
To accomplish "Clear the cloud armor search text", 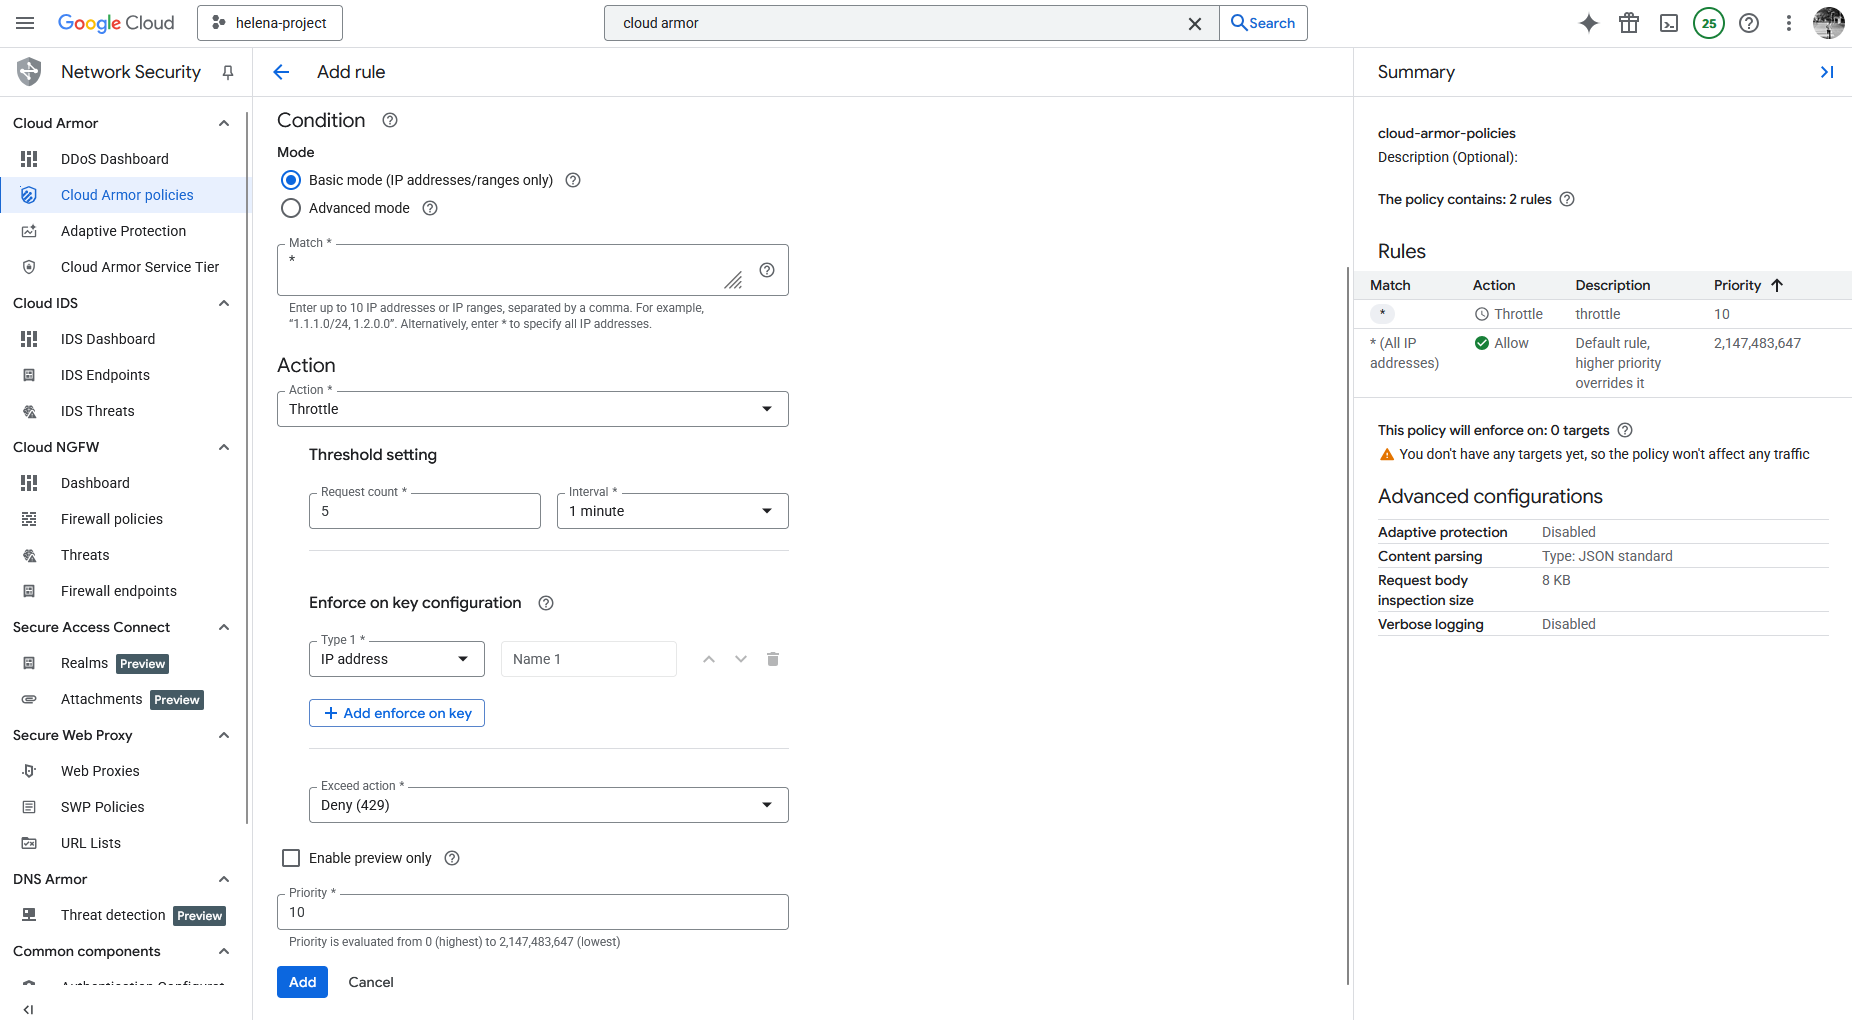I will [1194, 23].
